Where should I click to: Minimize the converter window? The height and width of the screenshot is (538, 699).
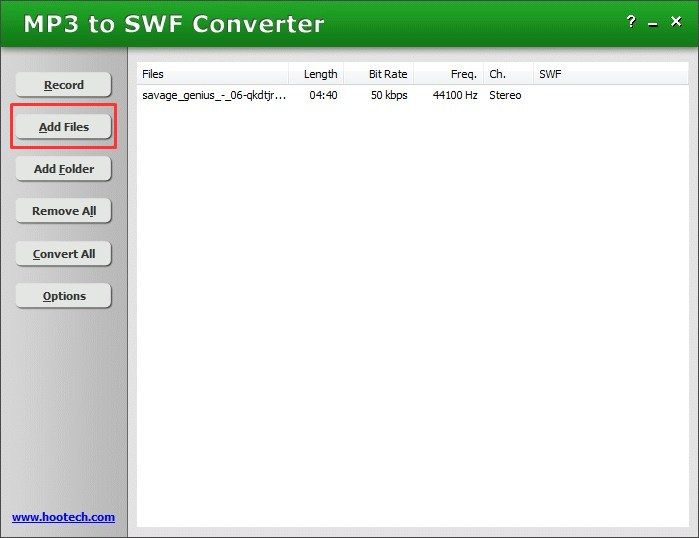653,25
